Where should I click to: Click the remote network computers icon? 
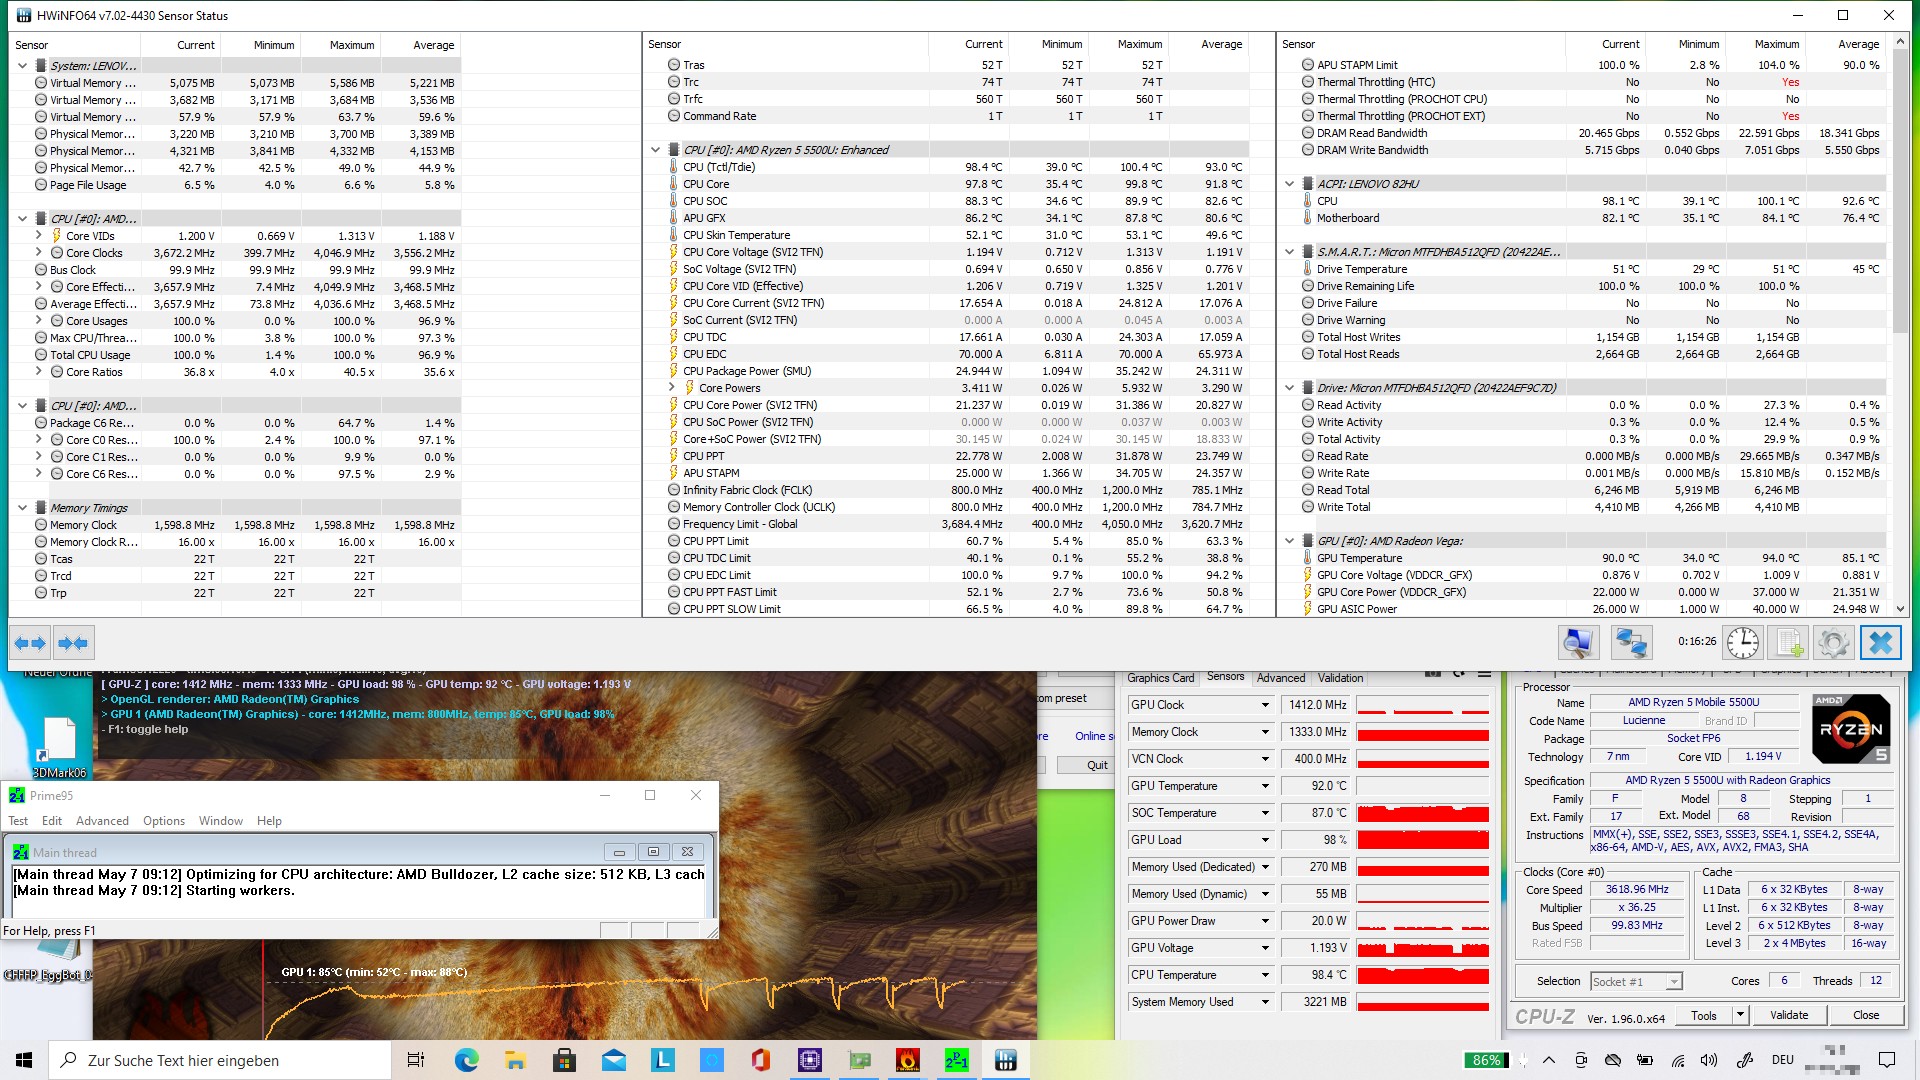point(1630,643)
